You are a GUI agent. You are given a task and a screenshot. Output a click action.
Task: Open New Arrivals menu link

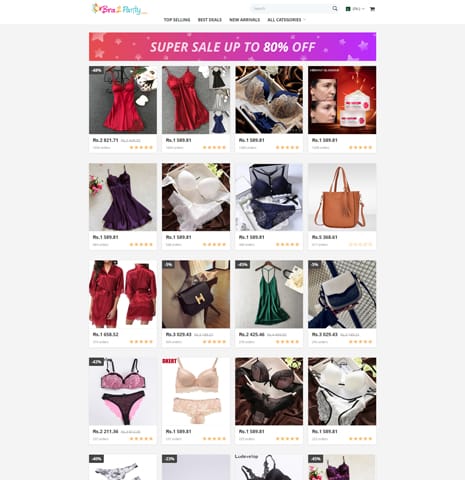tap(245, 20)
